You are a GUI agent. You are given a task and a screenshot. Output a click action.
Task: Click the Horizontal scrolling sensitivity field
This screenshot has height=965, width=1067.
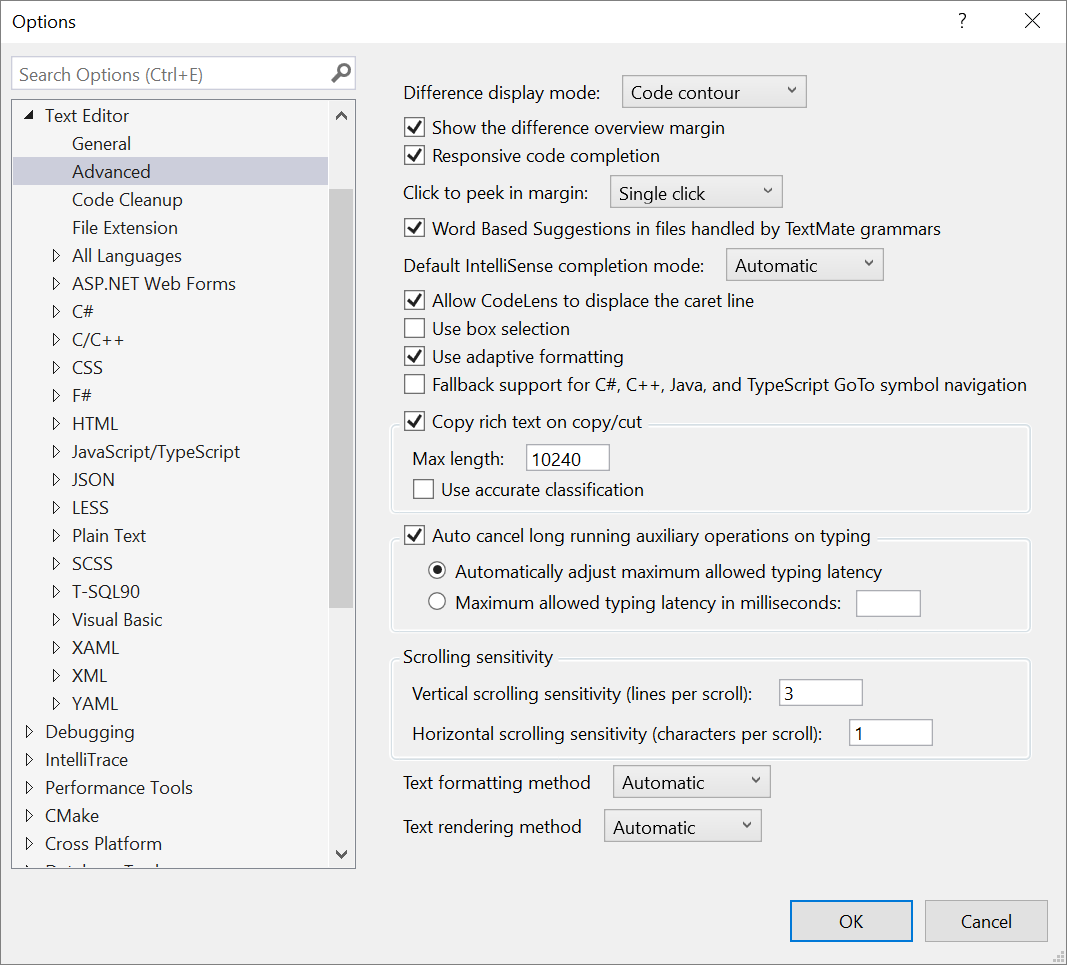[891, 732]
